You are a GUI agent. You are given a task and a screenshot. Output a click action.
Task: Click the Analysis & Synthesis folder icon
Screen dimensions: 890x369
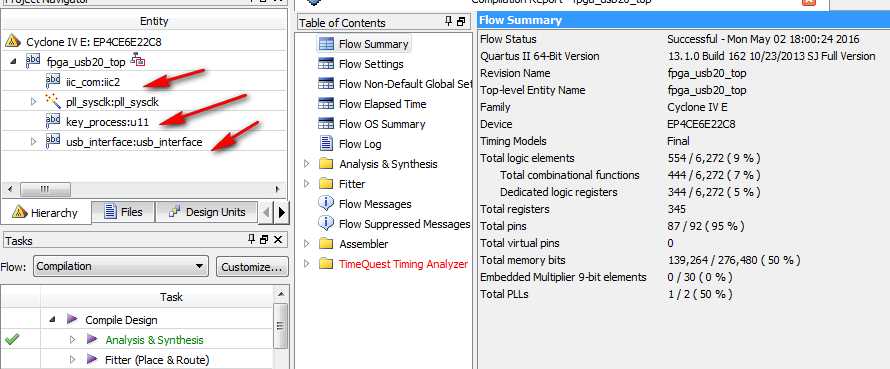[x=326, y=164]
